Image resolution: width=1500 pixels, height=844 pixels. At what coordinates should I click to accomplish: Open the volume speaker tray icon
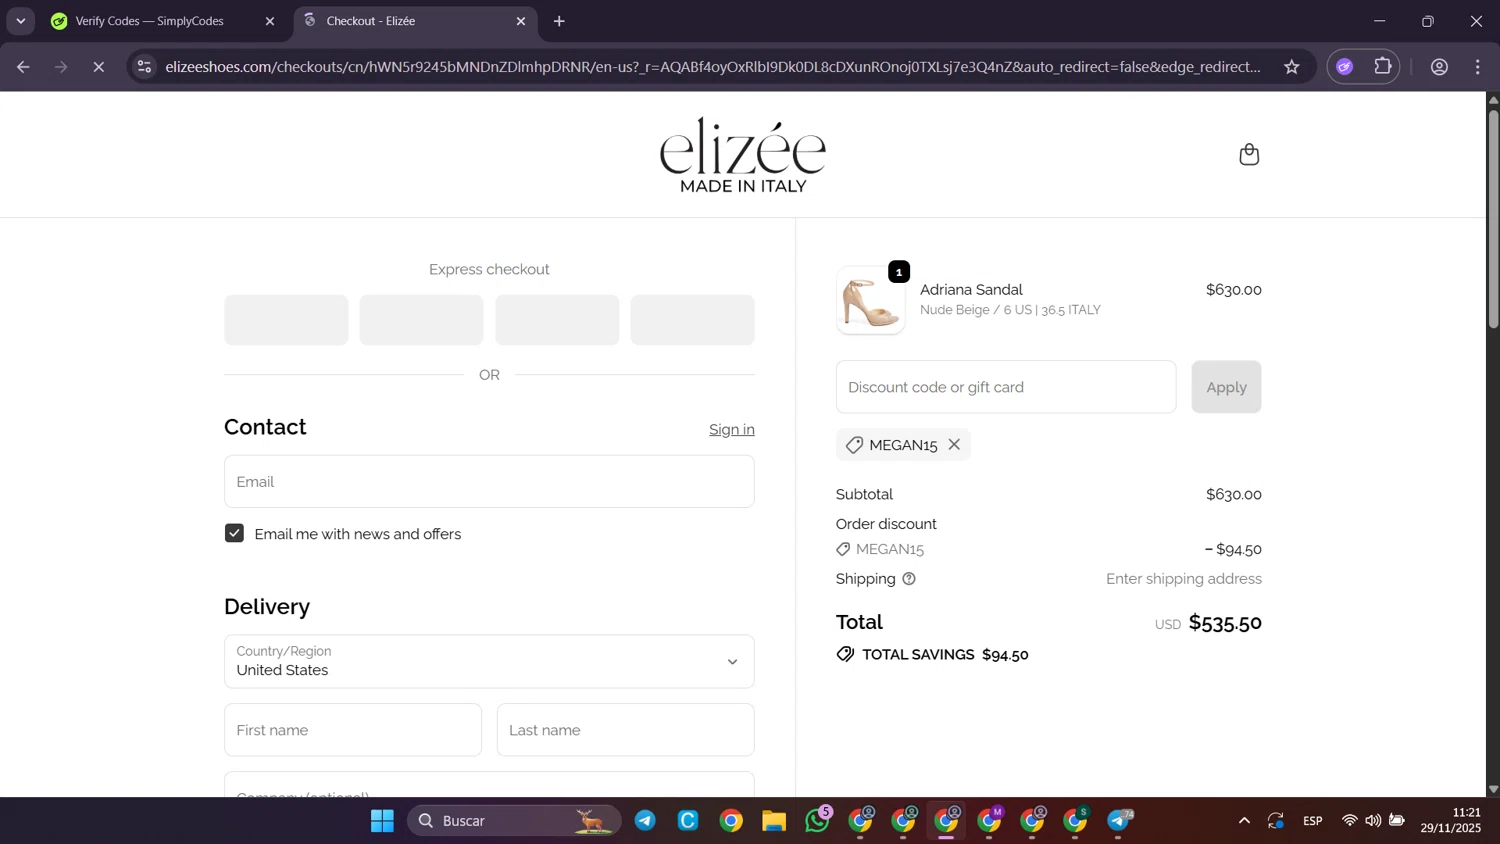point(1373,821)
